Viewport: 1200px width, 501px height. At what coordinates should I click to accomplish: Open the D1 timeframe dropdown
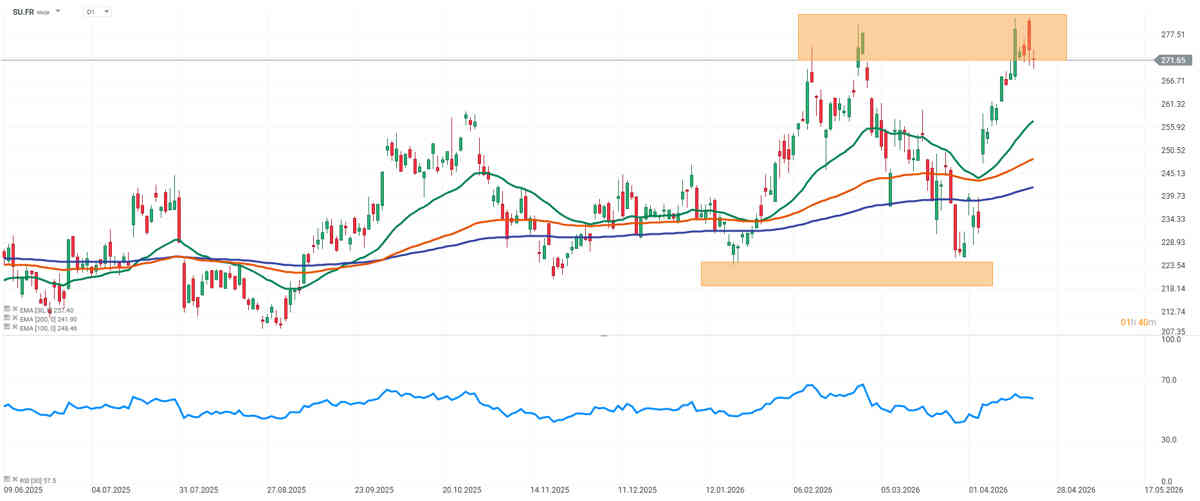[97, 11]
